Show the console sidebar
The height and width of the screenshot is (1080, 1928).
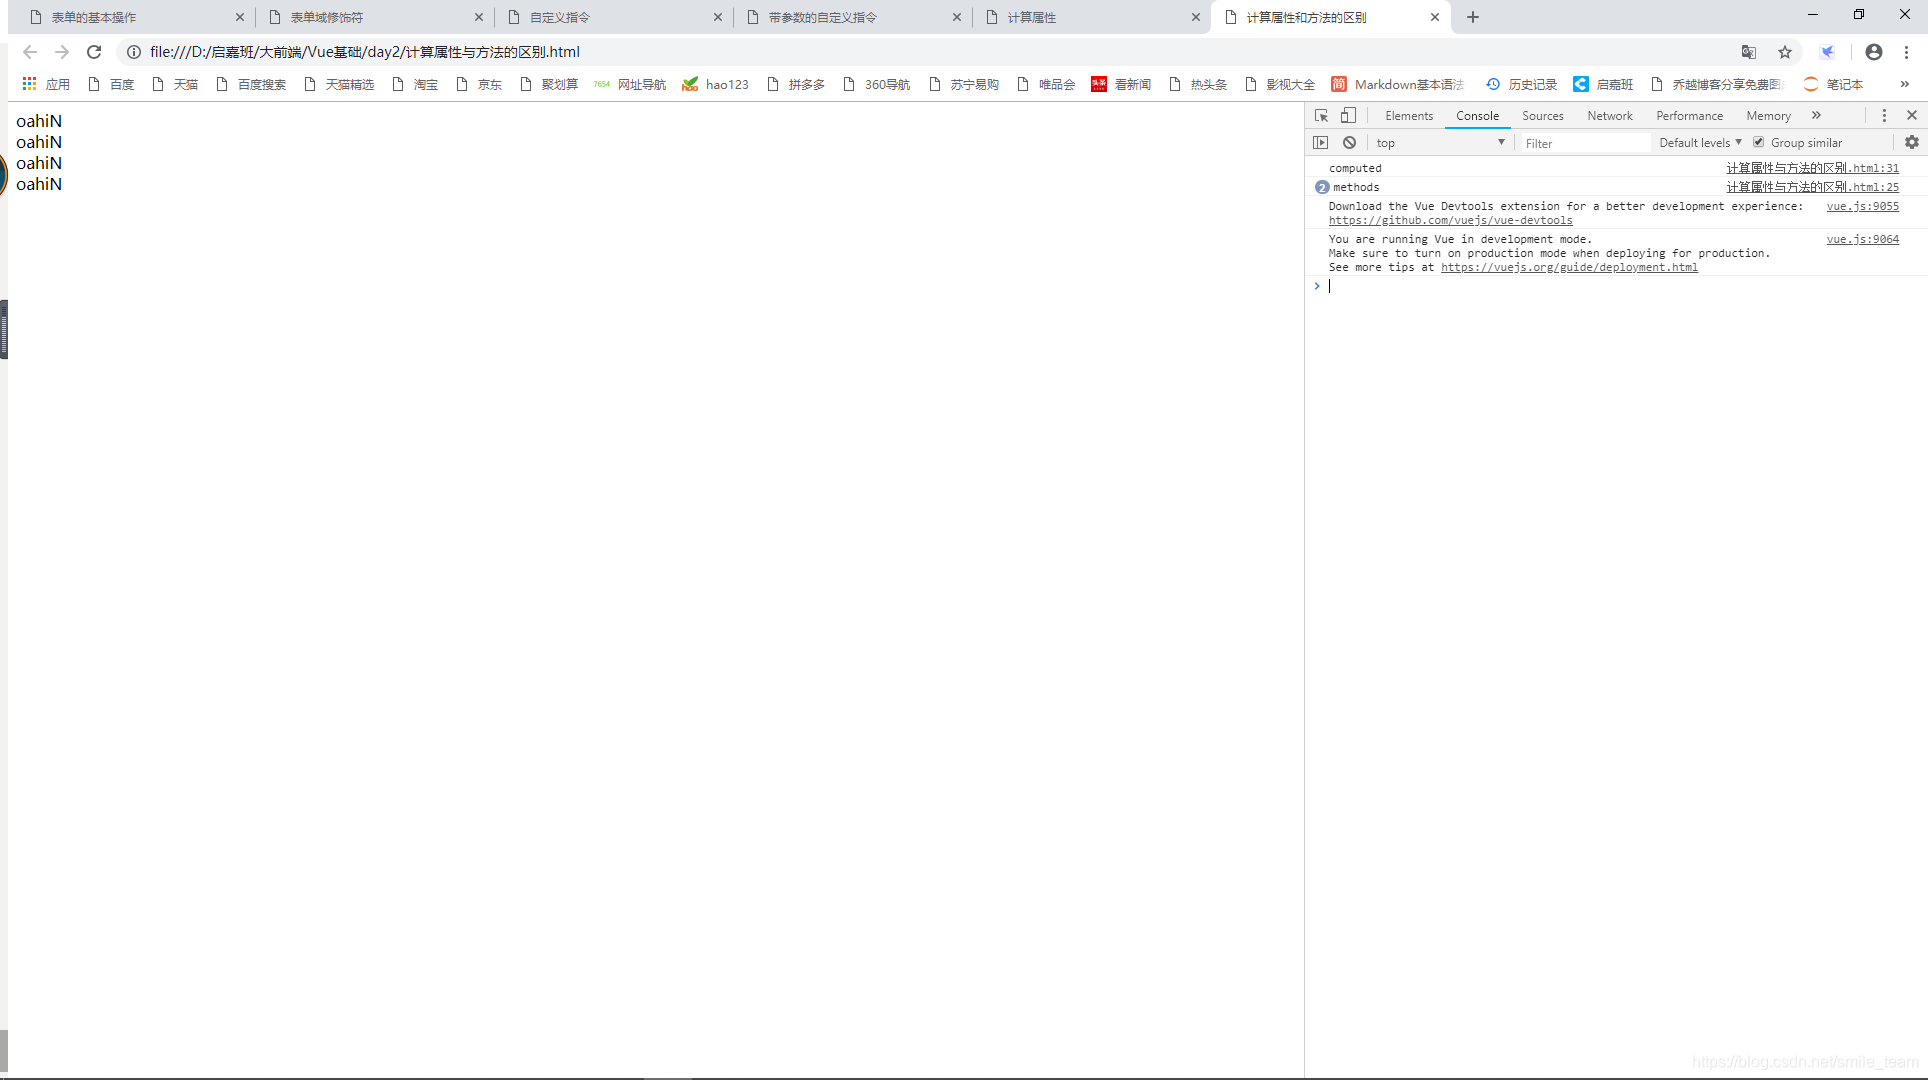(1321, 143)
